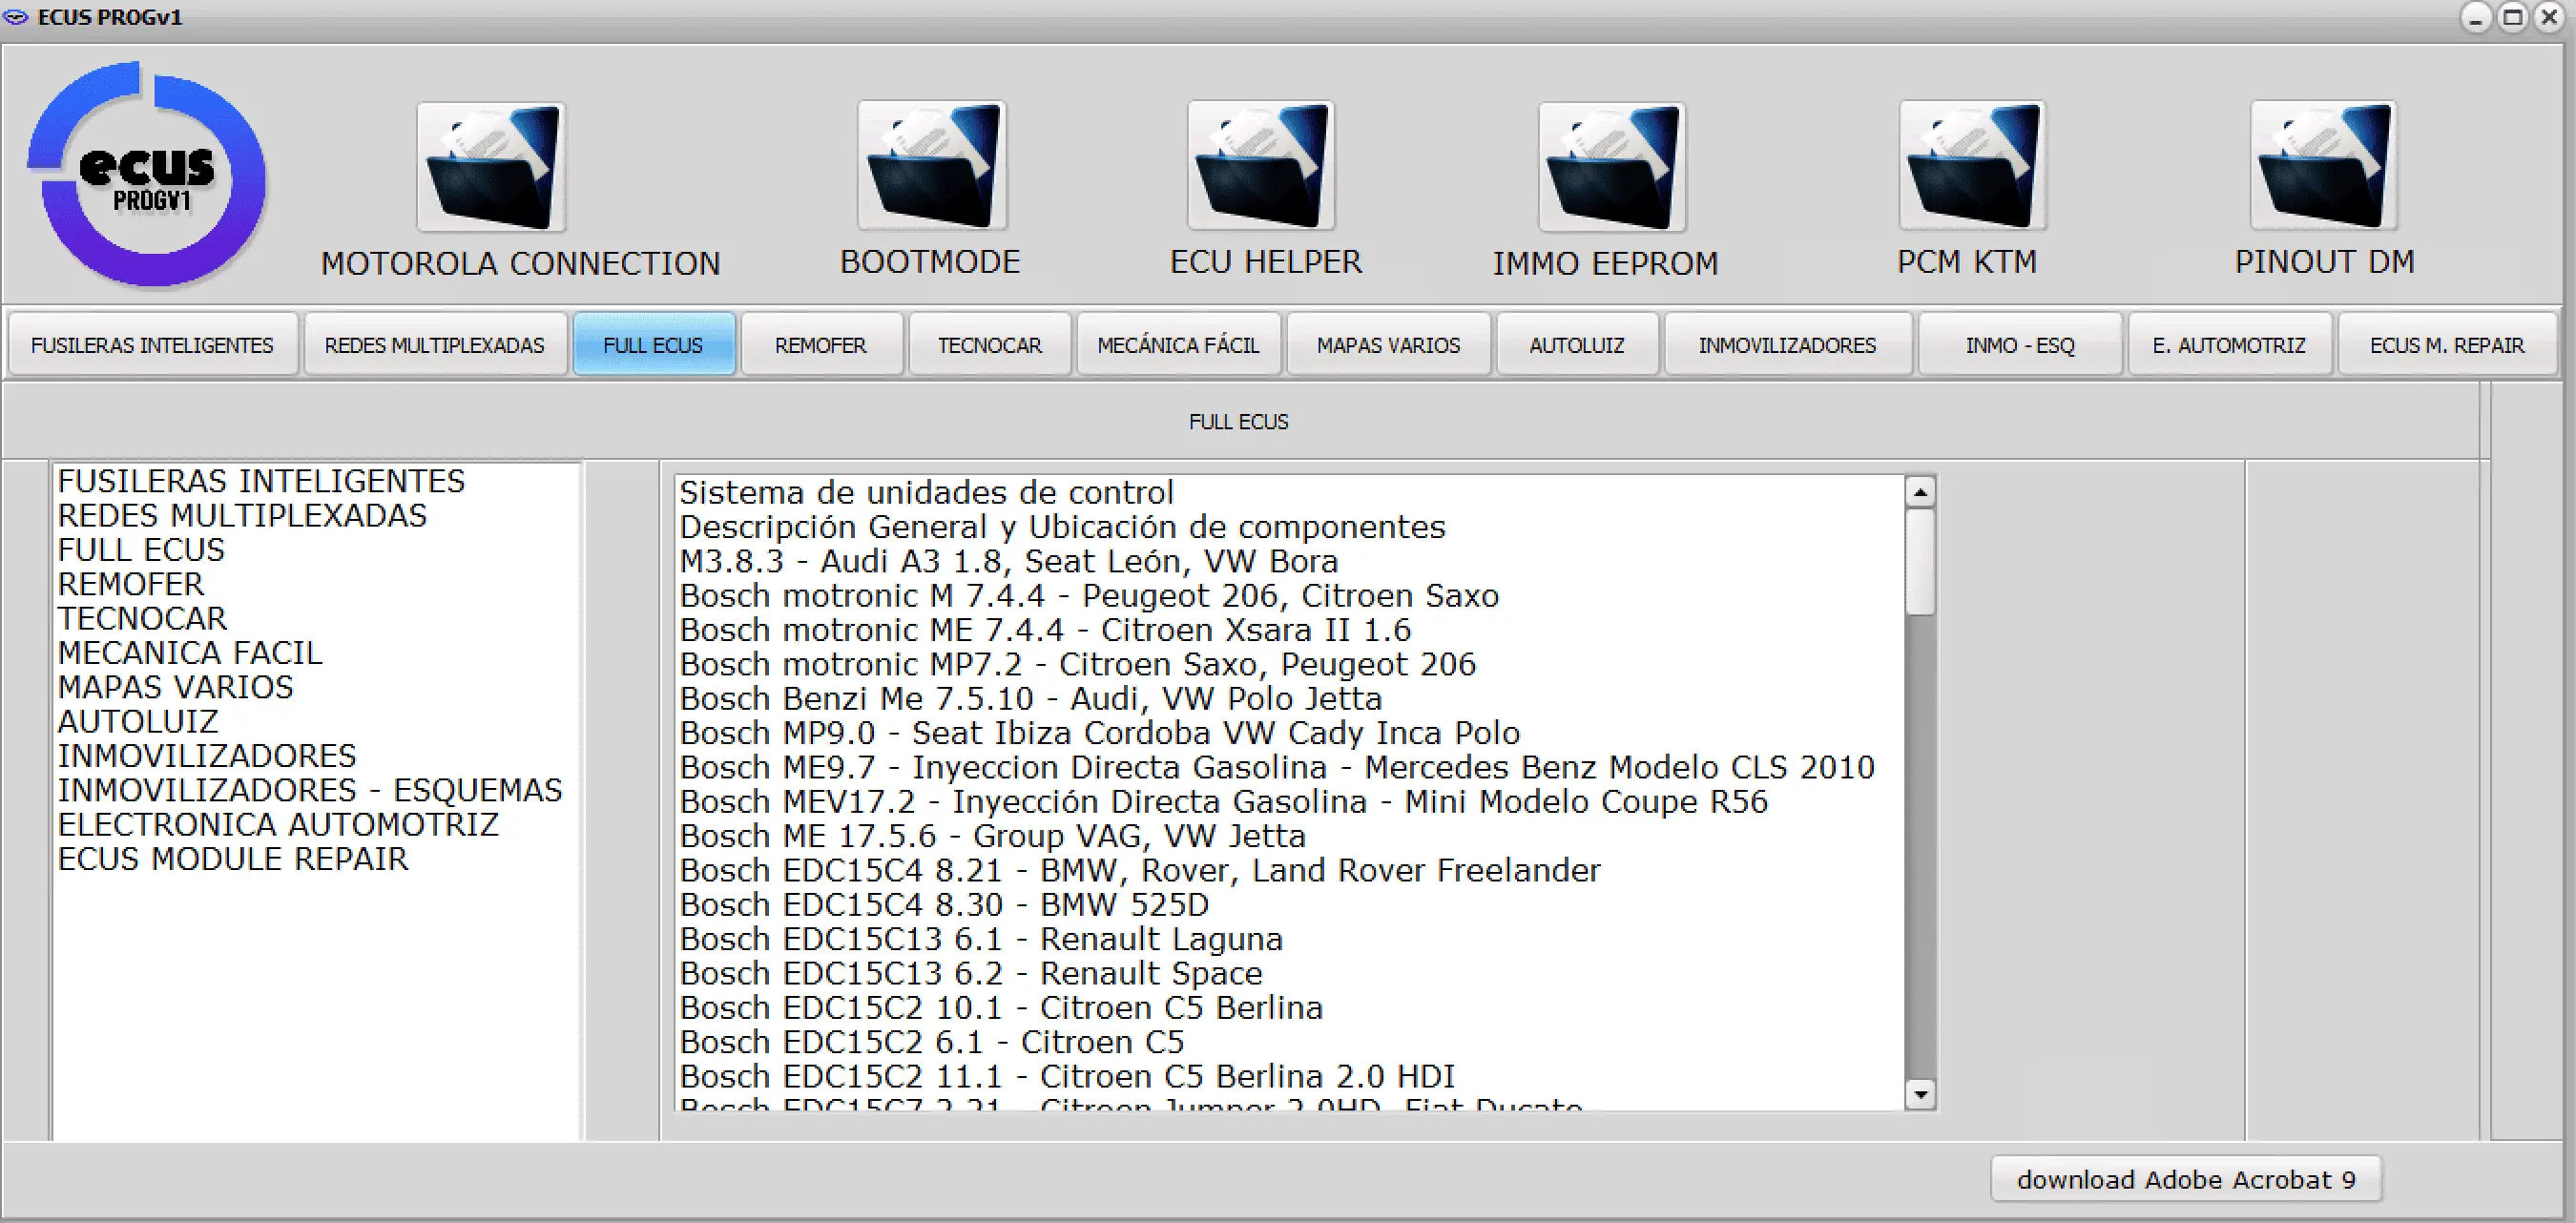Open the IMMO EEPROM folder icon
The width and height of the screenshot is (2576, 1223).
tap(1612, 168)
